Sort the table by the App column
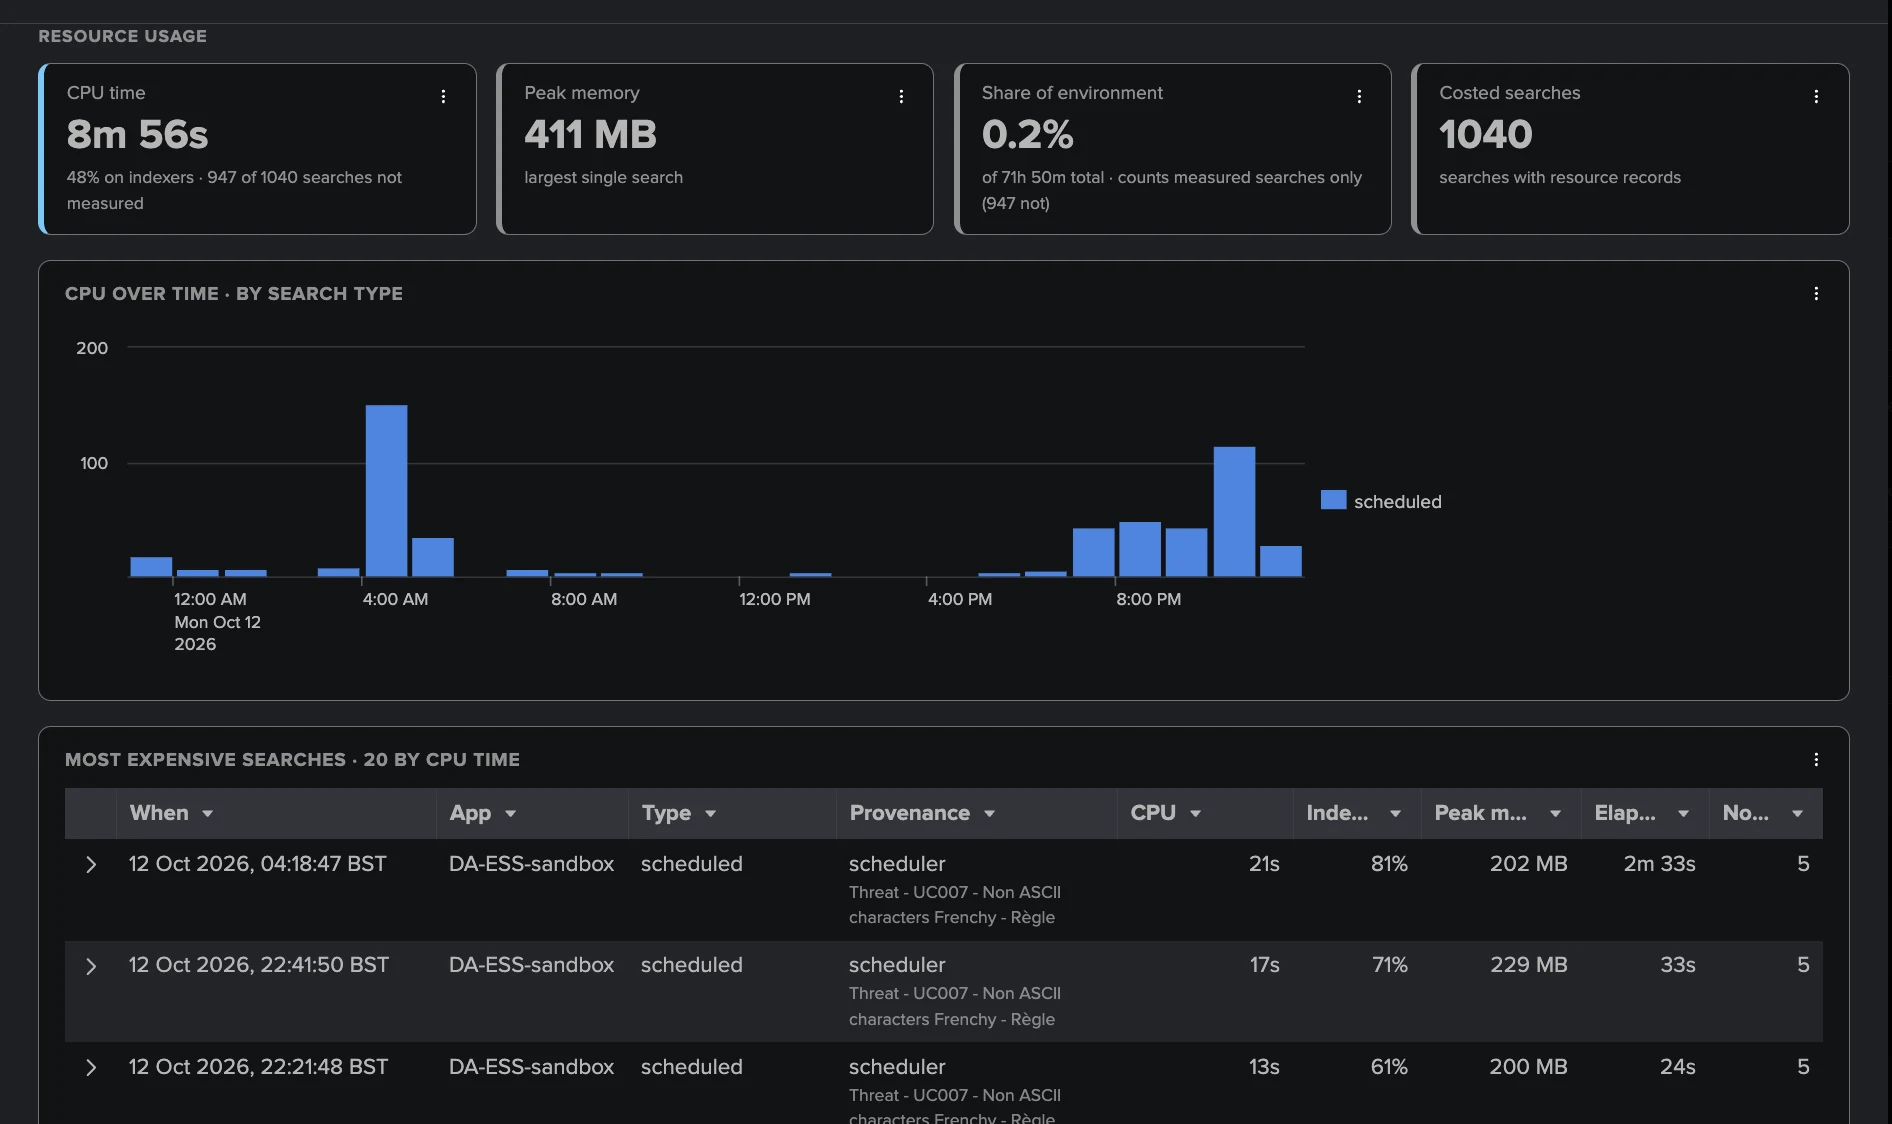The width and height of the screenshot is (1892, 1124). click(532, 813)
